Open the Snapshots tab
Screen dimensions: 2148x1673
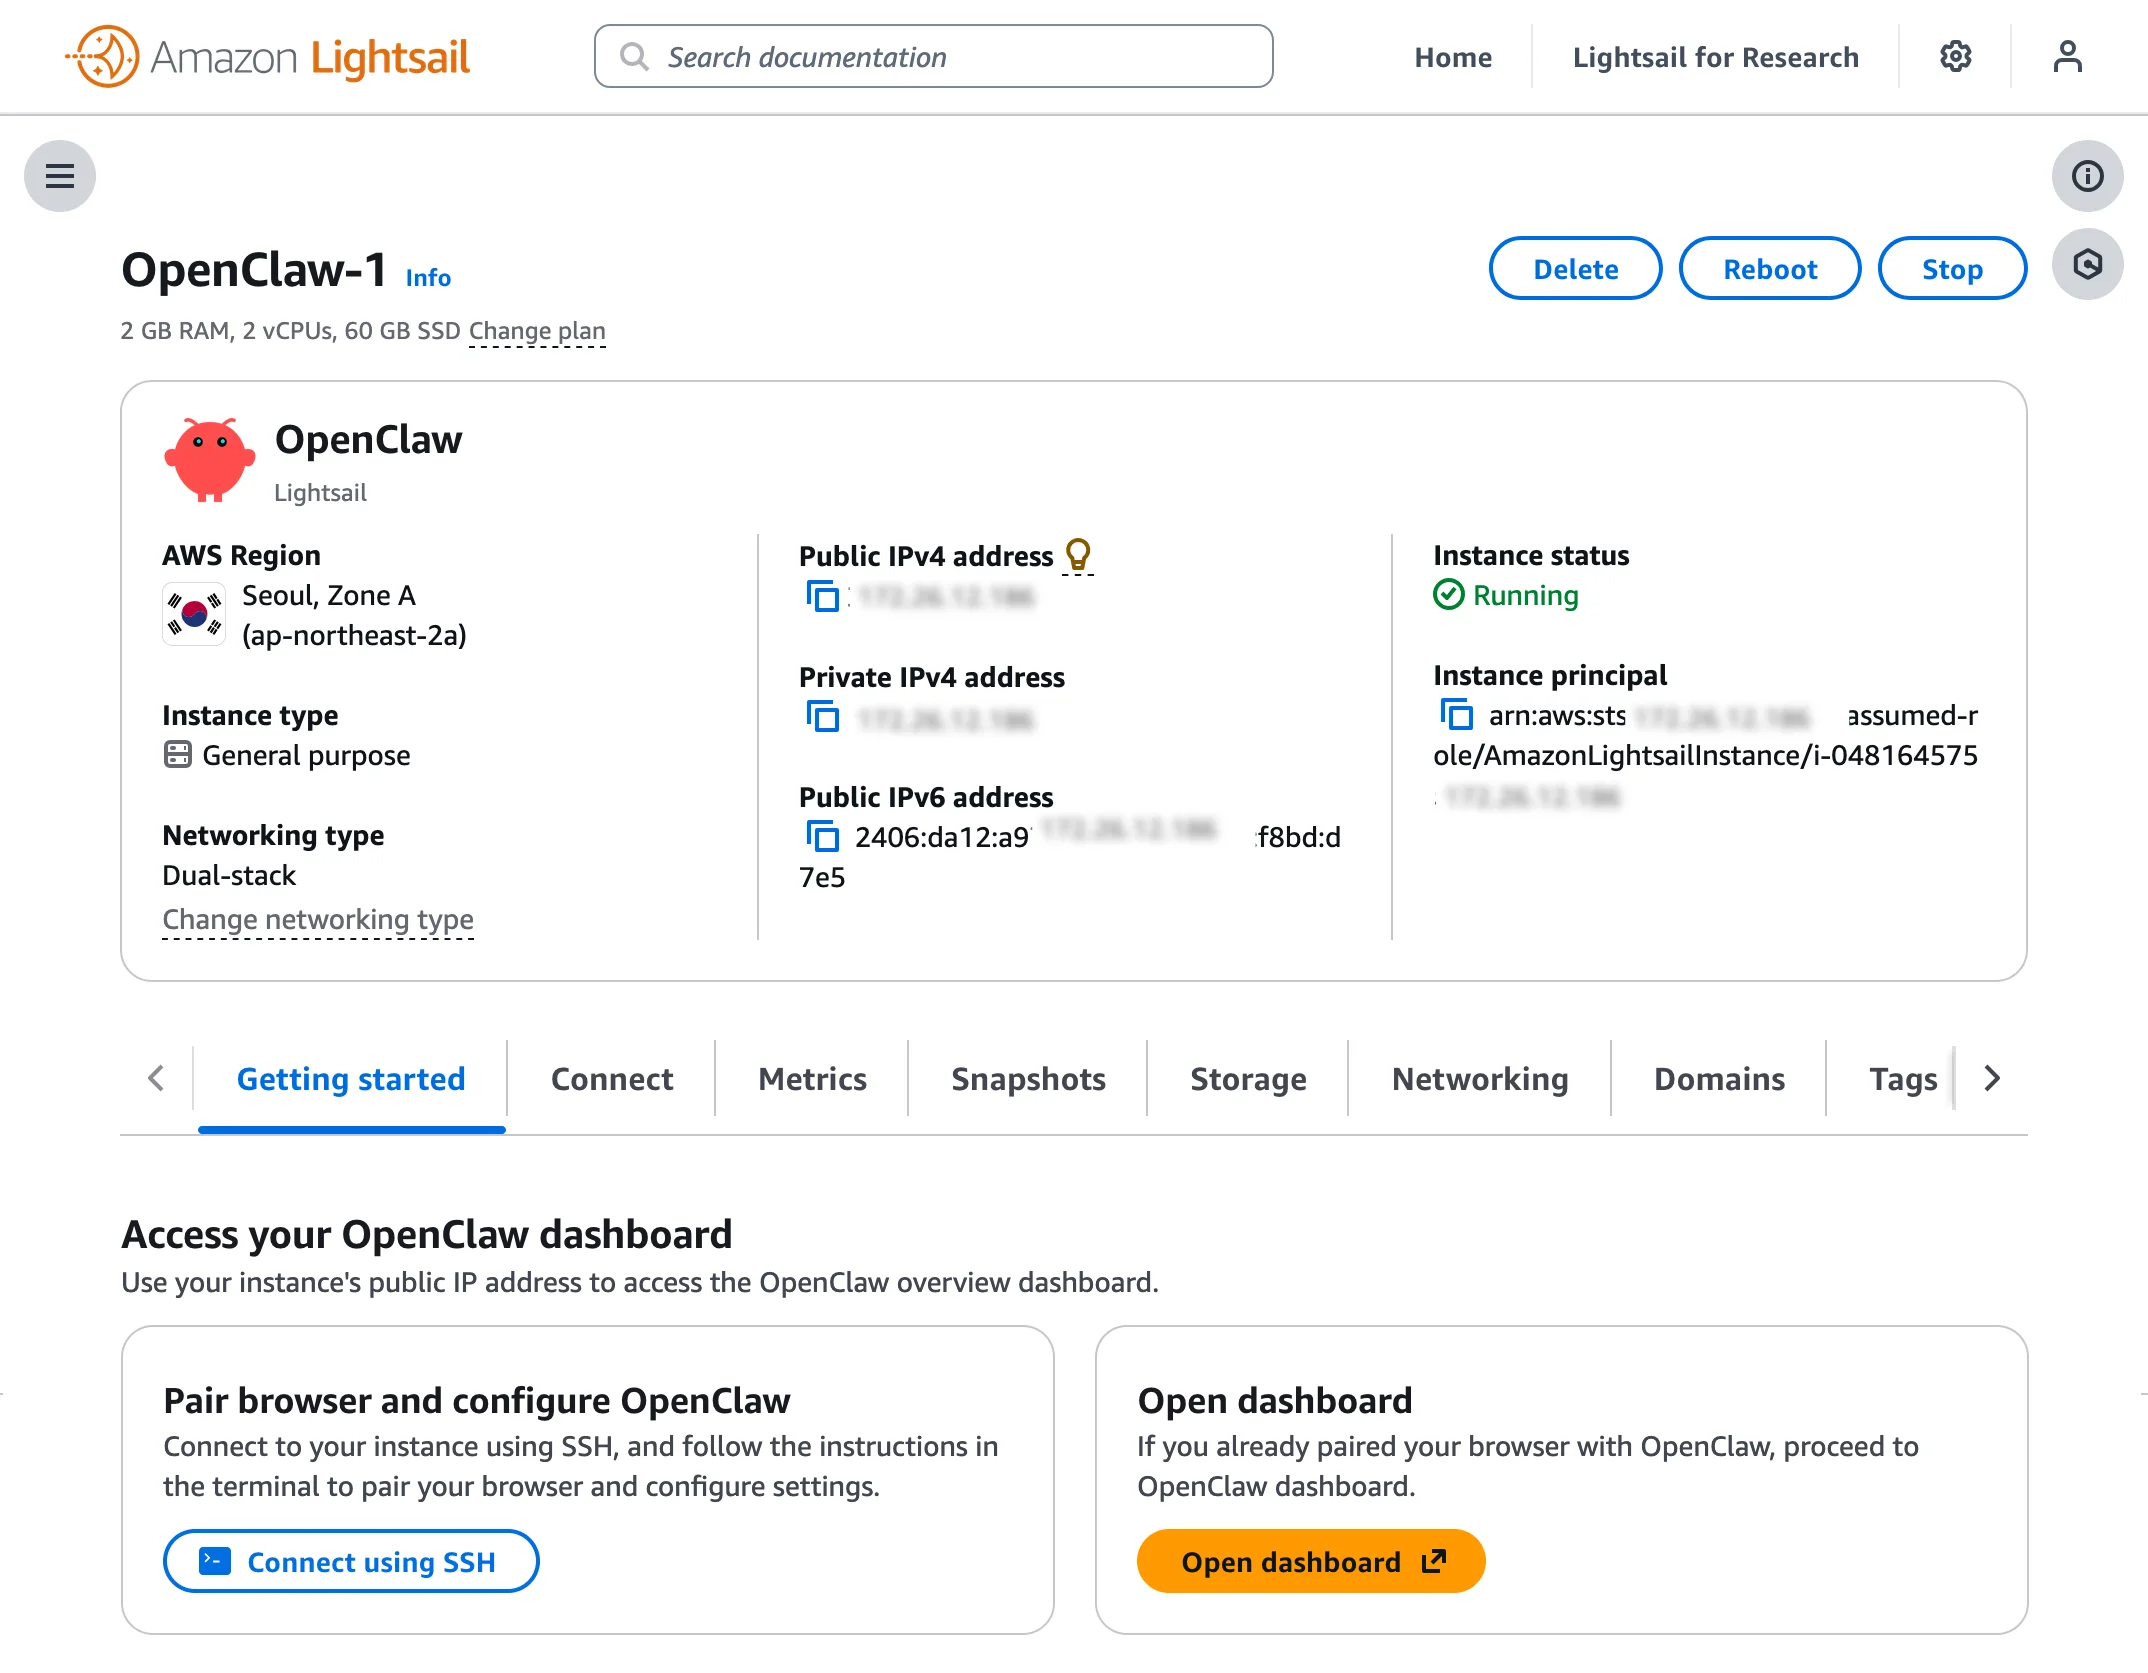coord(1028,1079)
